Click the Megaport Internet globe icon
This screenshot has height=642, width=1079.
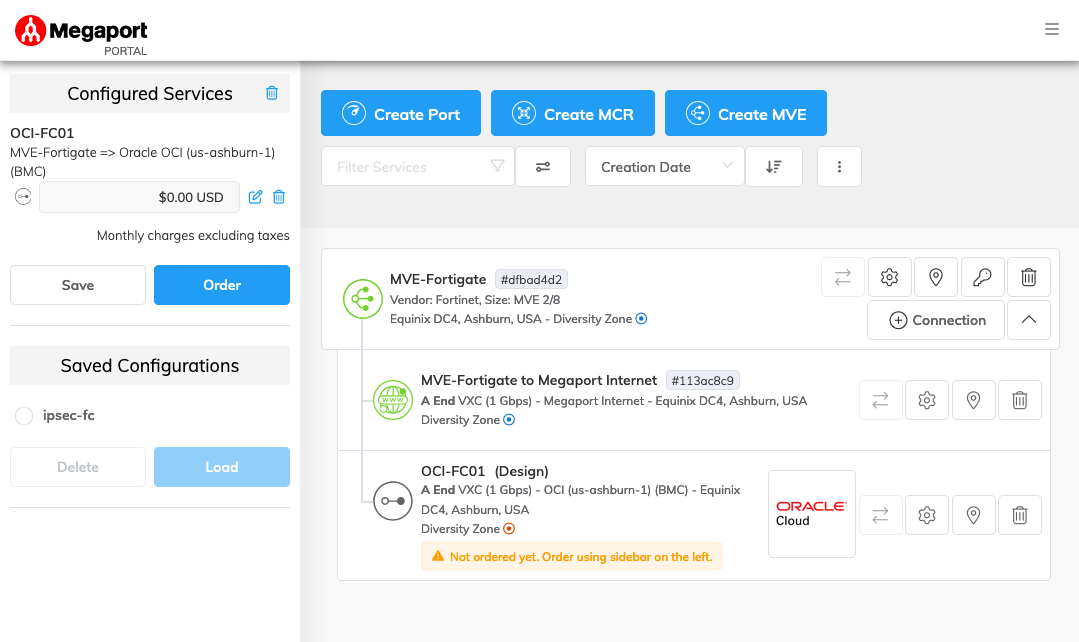click(x=393, y=400)
